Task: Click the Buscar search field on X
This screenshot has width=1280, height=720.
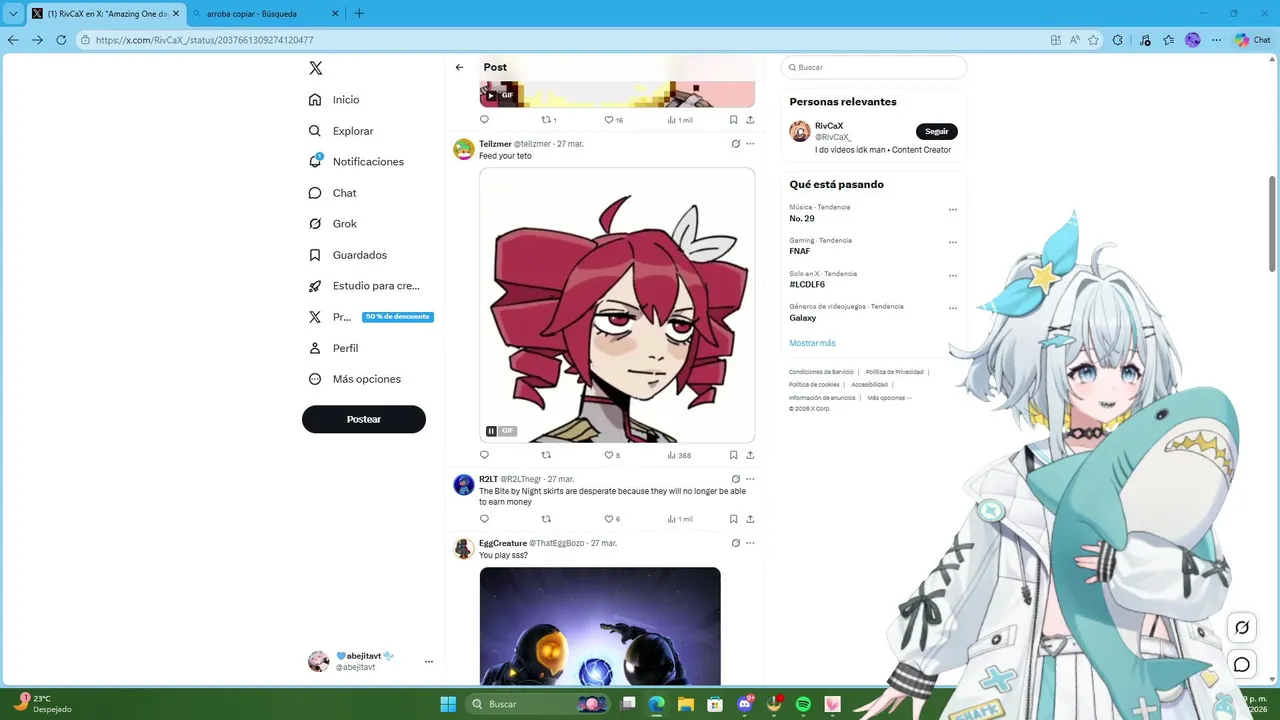Action: click(874, 67)
